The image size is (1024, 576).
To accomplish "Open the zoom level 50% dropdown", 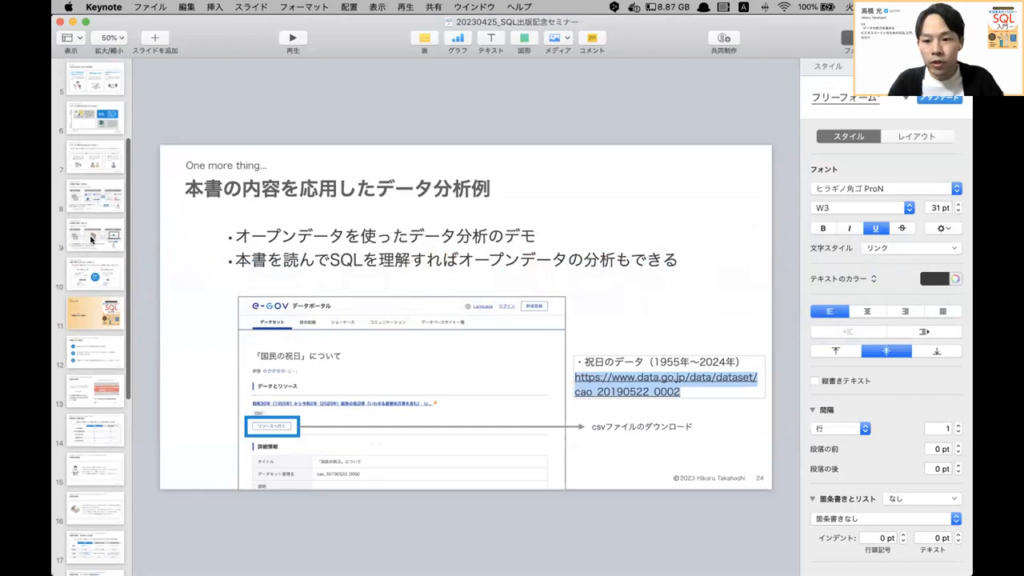I will [108, 38].
